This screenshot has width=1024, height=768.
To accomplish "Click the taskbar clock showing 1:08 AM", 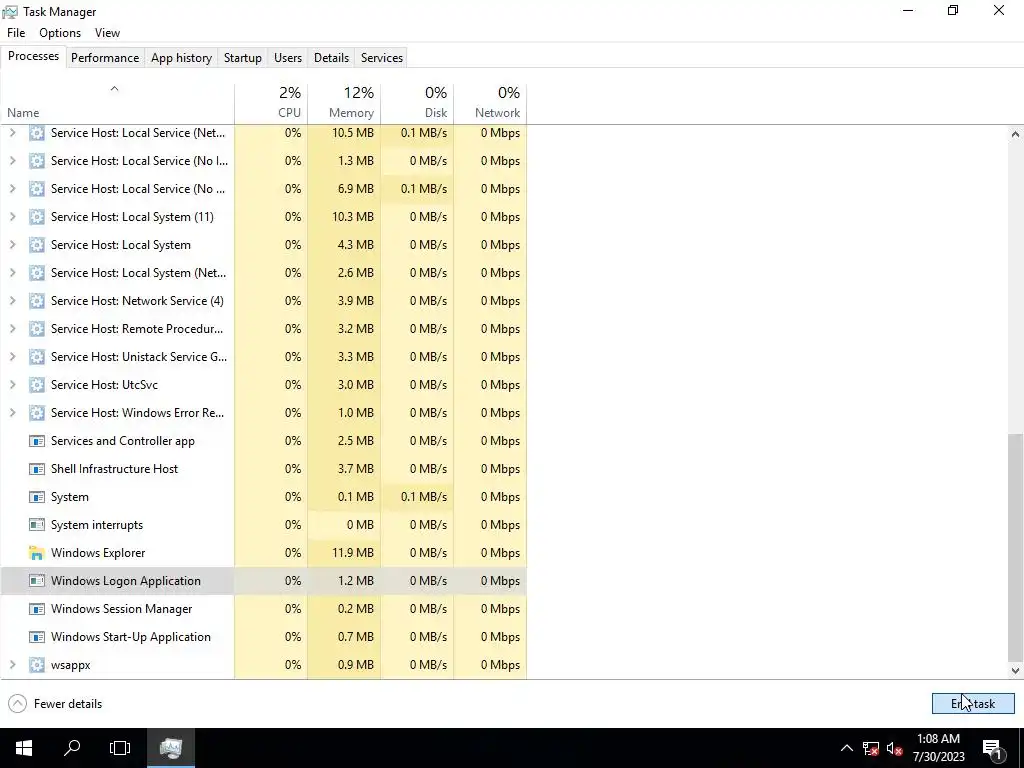I will click(938, 748).
